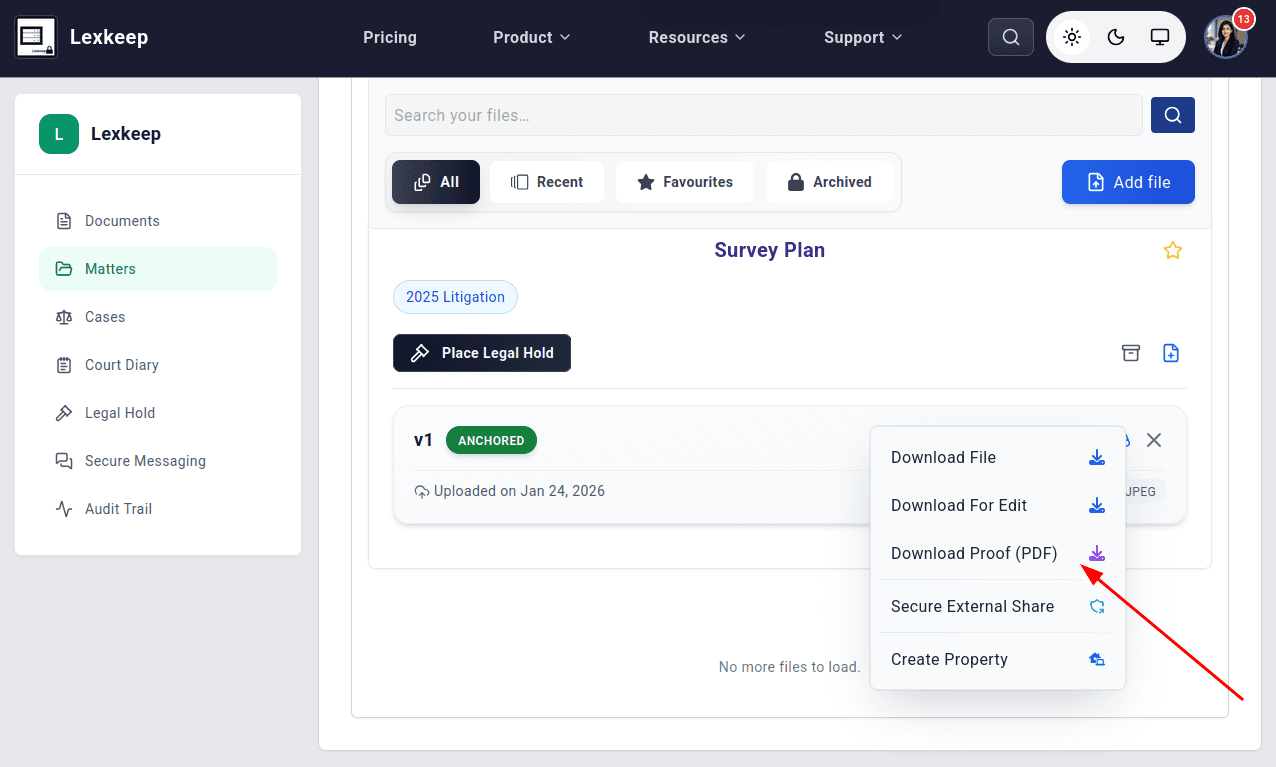Click the Lexkeep brand name in header
The height and width of the screenshot is (767, 1276).
coord(109,37)
